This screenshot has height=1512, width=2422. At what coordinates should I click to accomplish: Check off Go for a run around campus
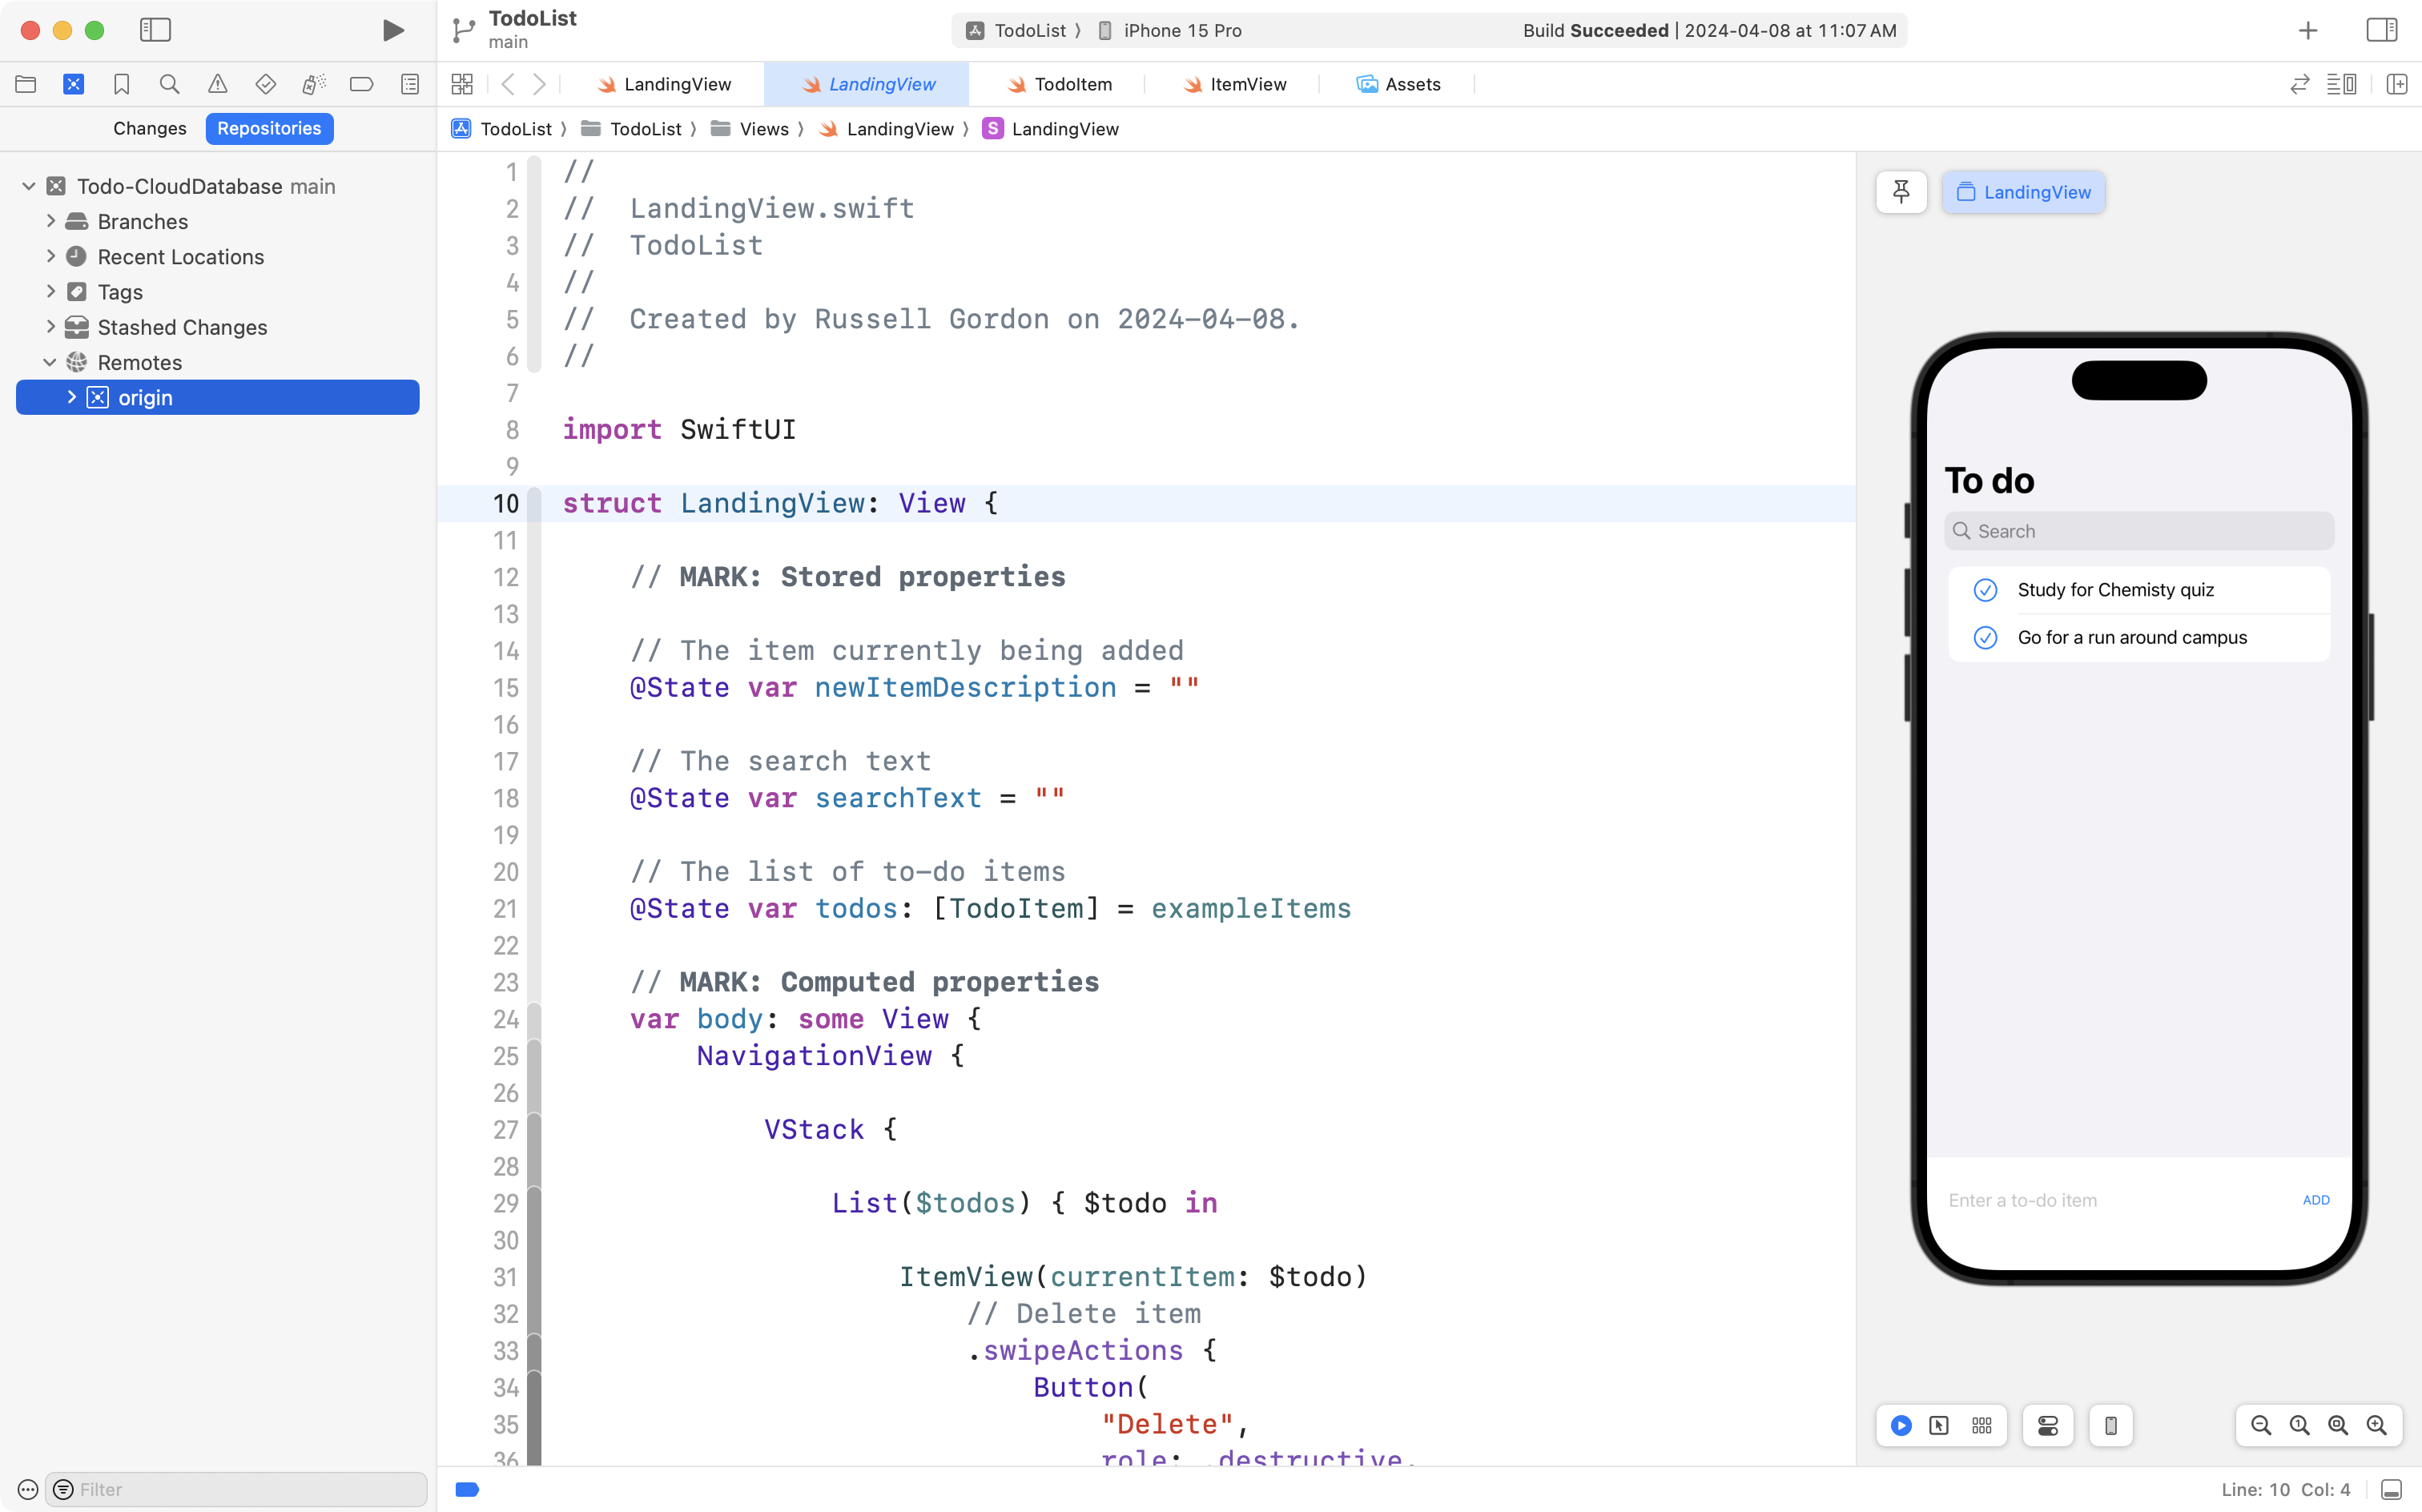coord(1986,637)
